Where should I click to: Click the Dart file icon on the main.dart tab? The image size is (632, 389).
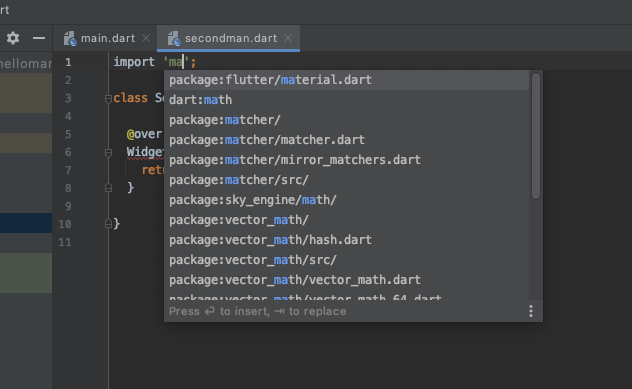(70, 38)
